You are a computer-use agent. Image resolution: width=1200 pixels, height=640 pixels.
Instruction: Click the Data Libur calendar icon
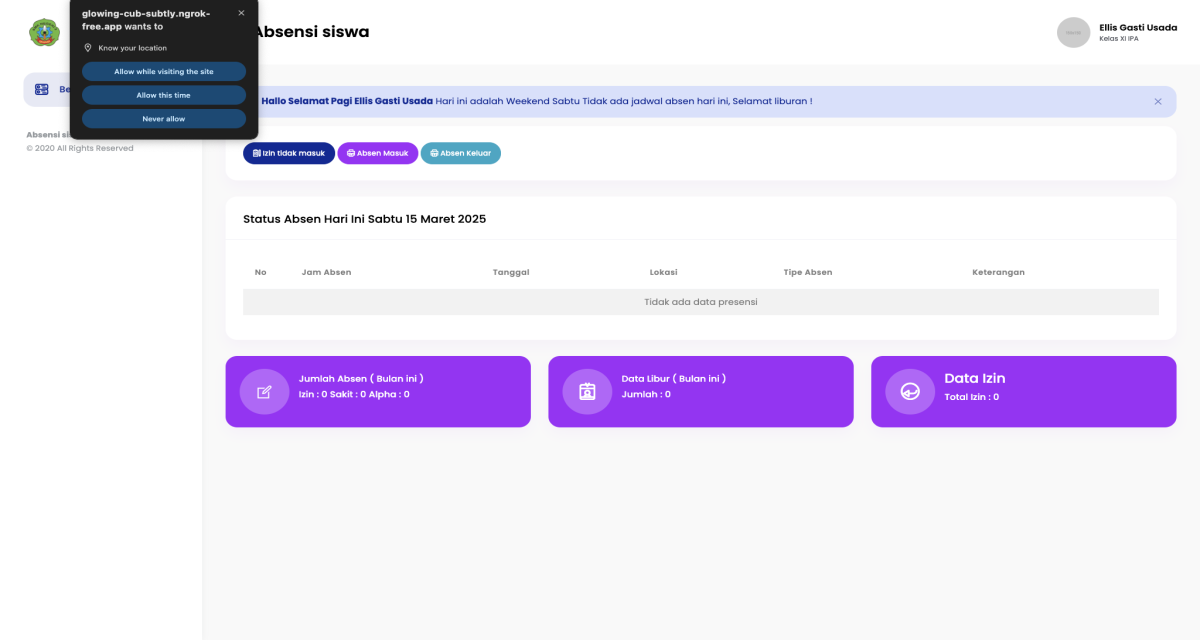tap(587, 392)
